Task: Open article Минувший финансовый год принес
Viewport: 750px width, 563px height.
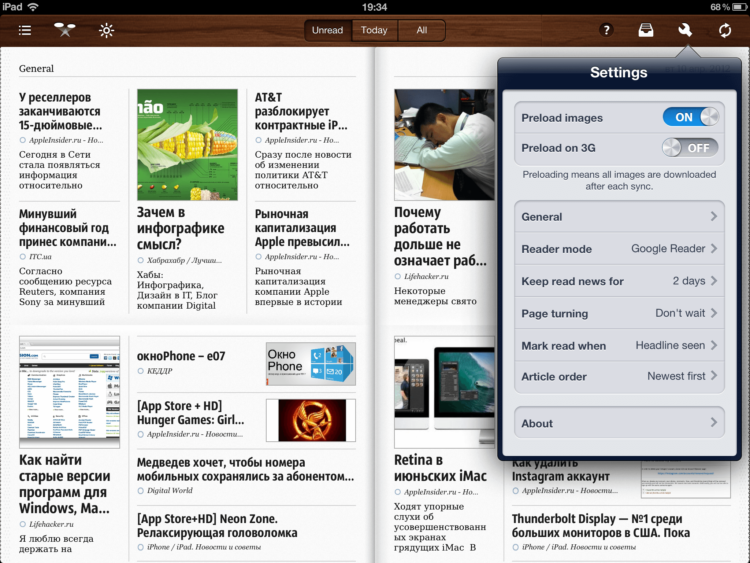Action: click(67, 228)
